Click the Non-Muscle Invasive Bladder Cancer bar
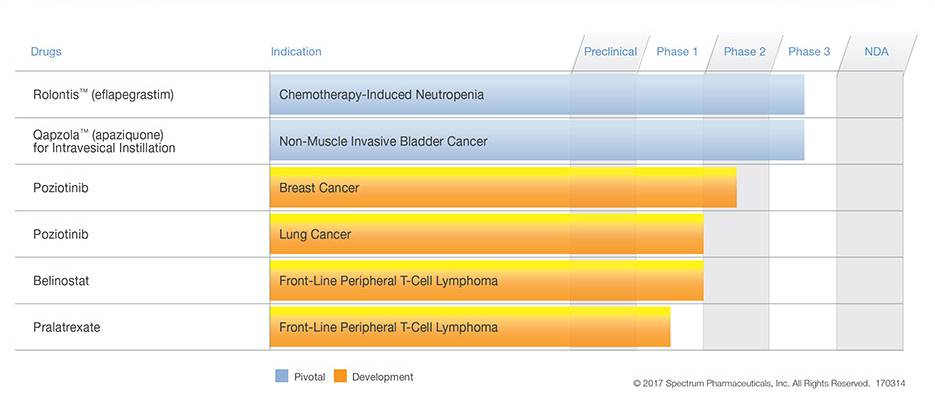 coord(536,141)
